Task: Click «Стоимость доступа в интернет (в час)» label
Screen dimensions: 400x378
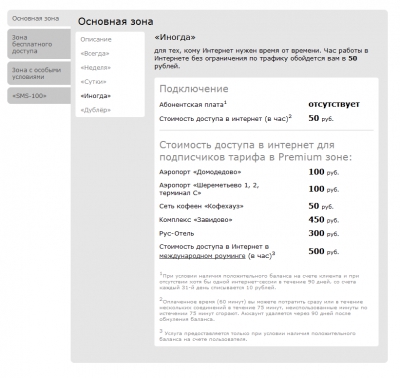Action: [x=225, y=118]
